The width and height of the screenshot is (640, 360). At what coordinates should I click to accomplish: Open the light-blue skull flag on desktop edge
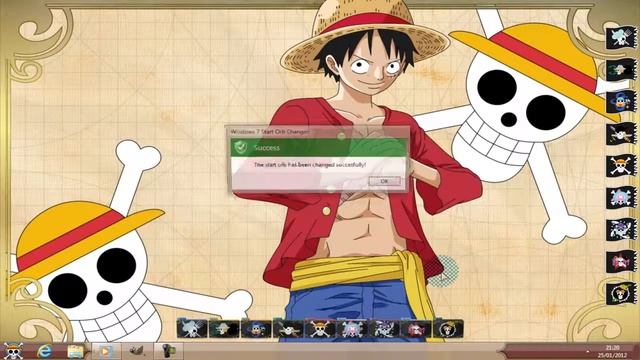tap(620, 38)
